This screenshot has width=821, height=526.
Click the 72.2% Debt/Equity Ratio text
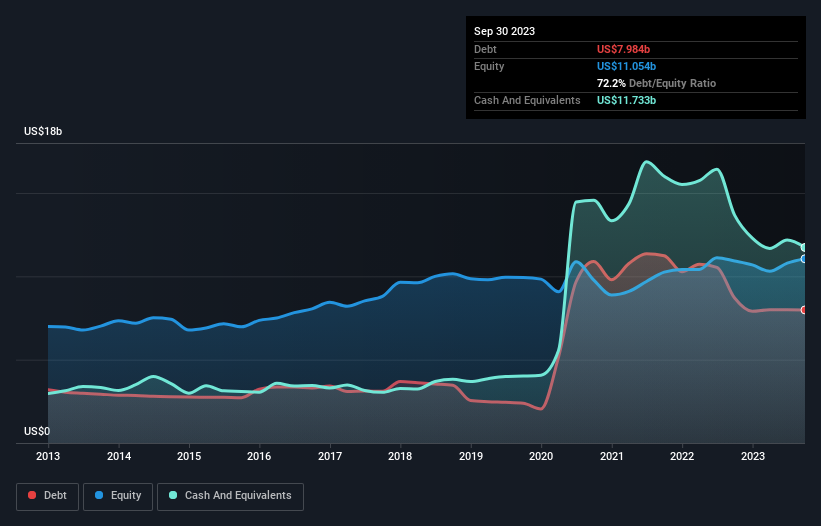tap(656, 83)
